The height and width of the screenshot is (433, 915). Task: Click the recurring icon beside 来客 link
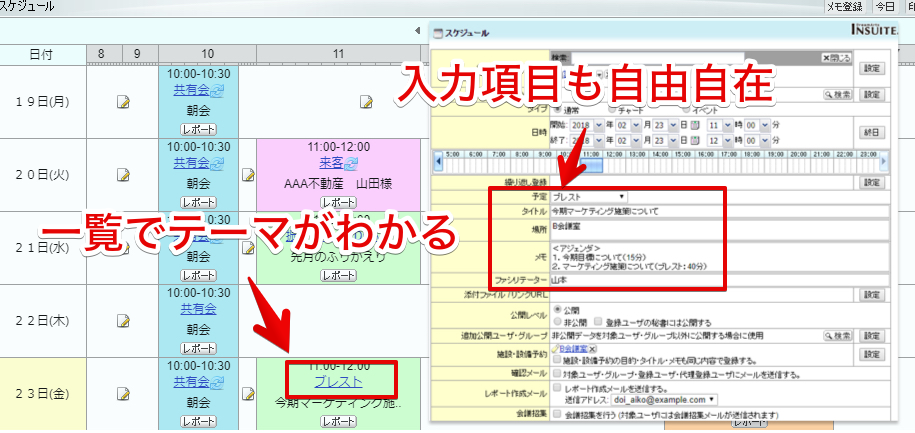pyautogui.click(x=351, y=163)
